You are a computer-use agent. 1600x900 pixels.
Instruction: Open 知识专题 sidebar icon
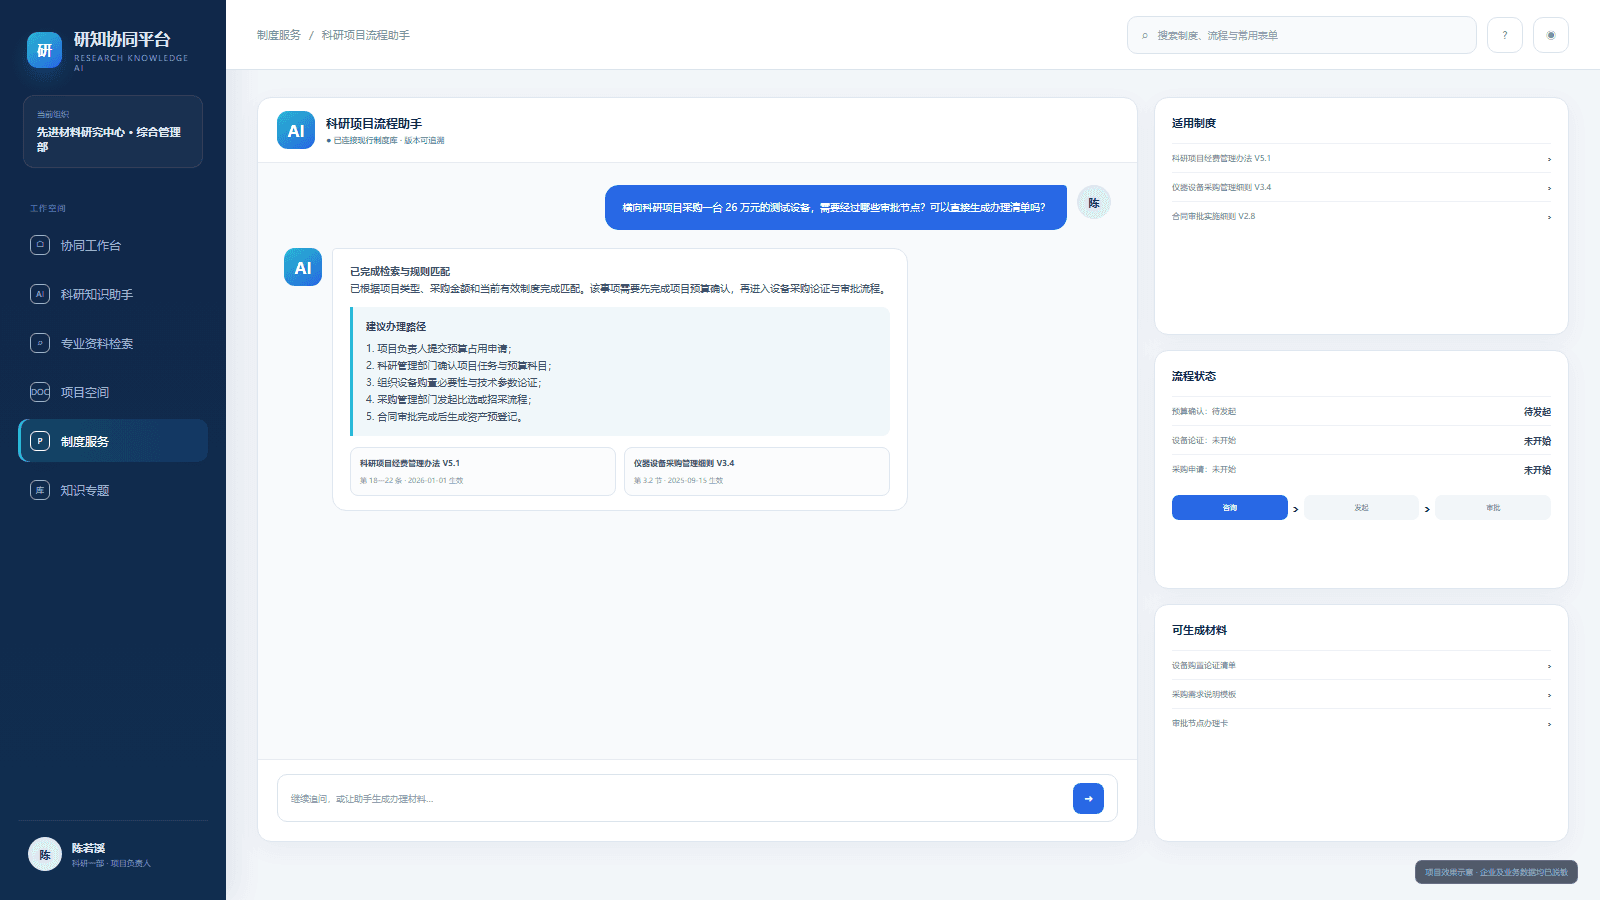point(40,490)
